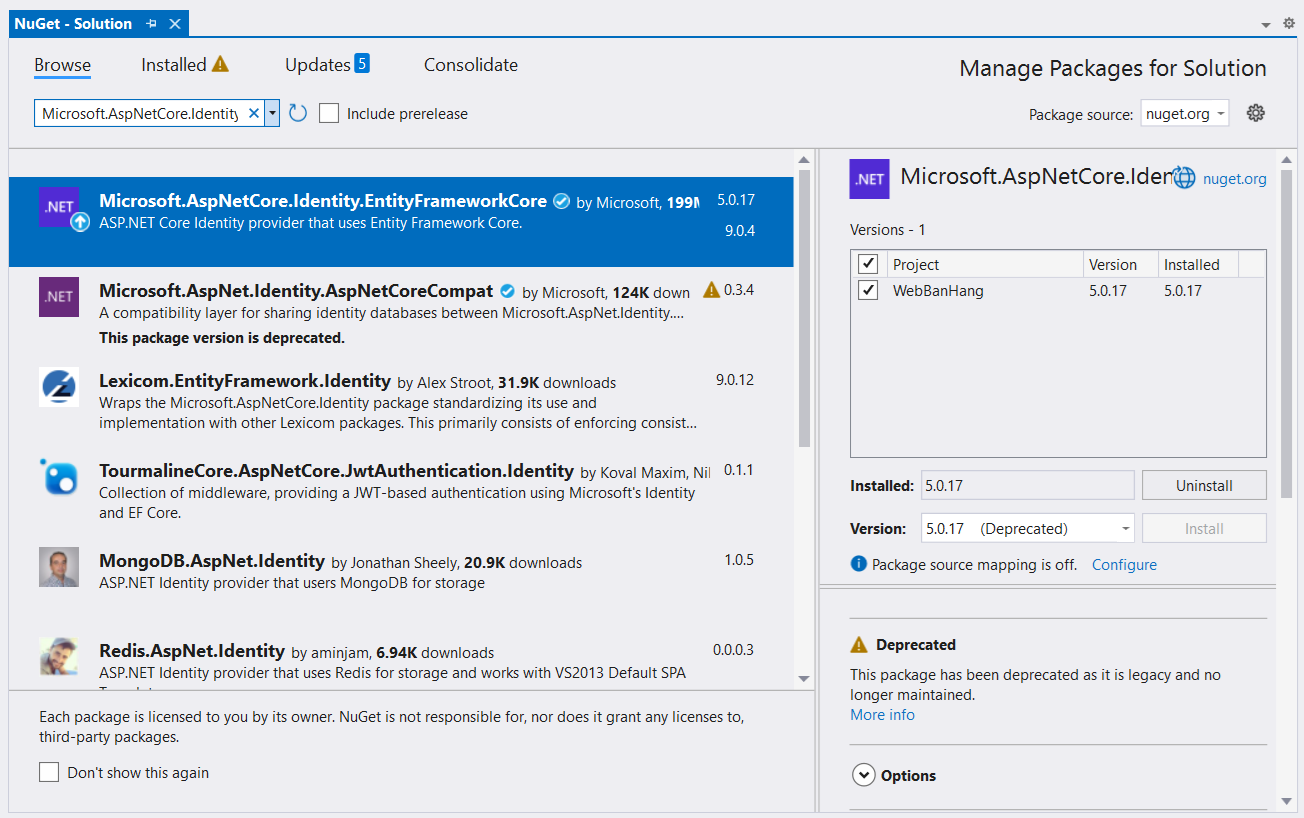Click the window gear icon top right
Image resolution: width=1304 pixels, height=818 pixels.
tap(1289, 23)
